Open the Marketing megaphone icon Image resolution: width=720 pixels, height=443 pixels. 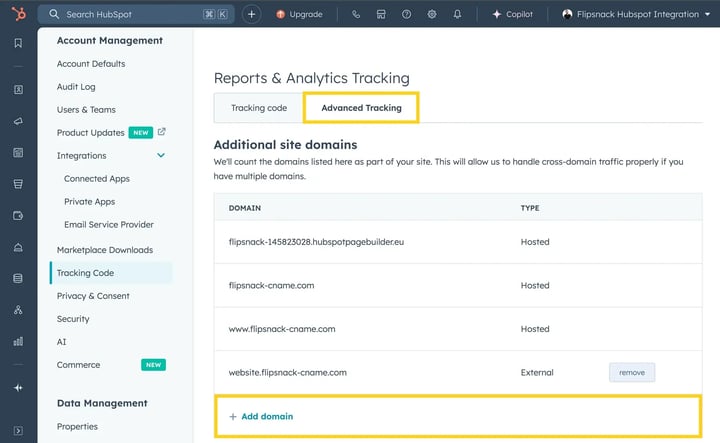point(18,121)
